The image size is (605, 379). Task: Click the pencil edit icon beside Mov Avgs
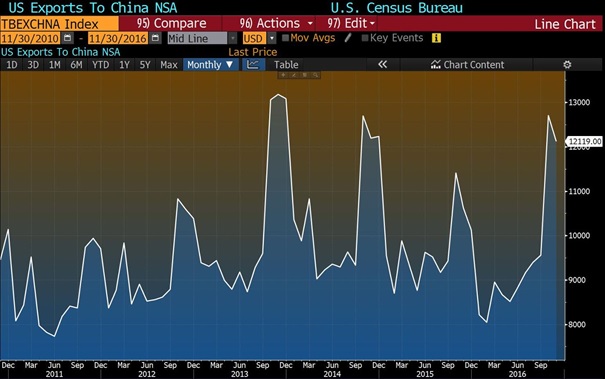pyautogui.click(x=348, y=38)
